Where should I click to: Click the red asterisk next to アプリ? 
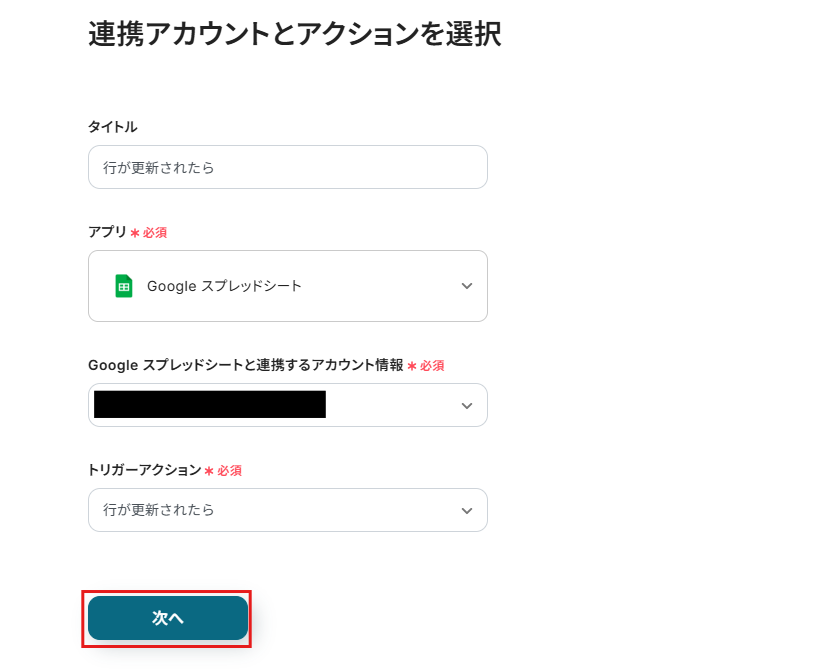point(135,233)
